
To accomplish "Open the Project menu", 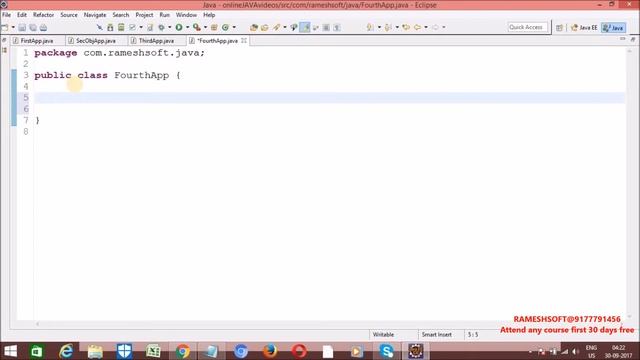I will coord(144,15).
